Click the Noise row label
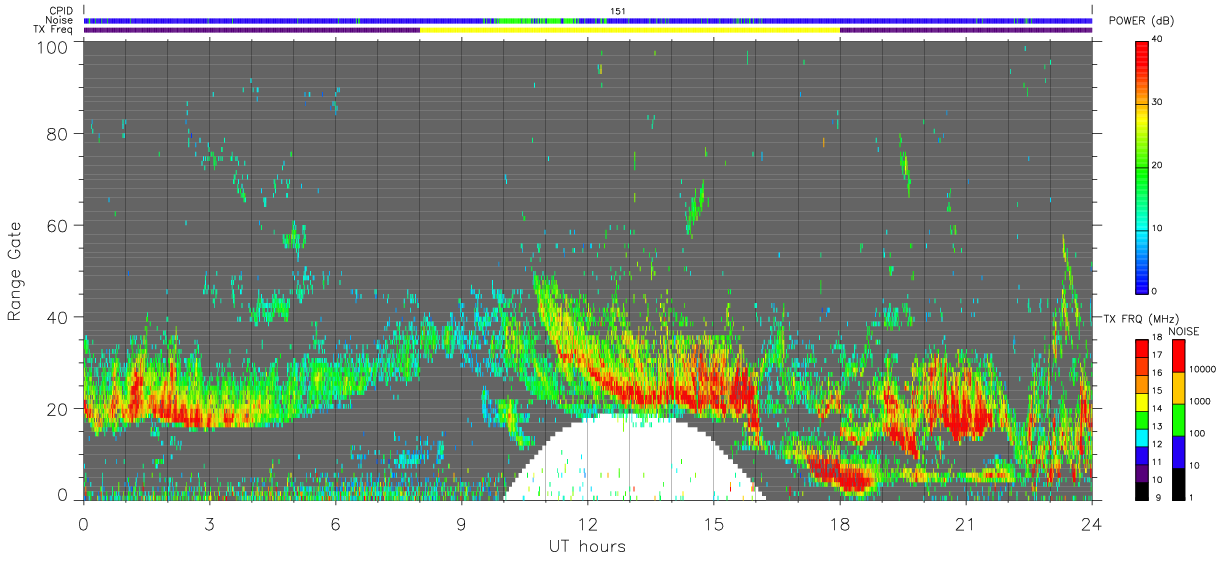The image size is (1228, 567). click(60, 20)
